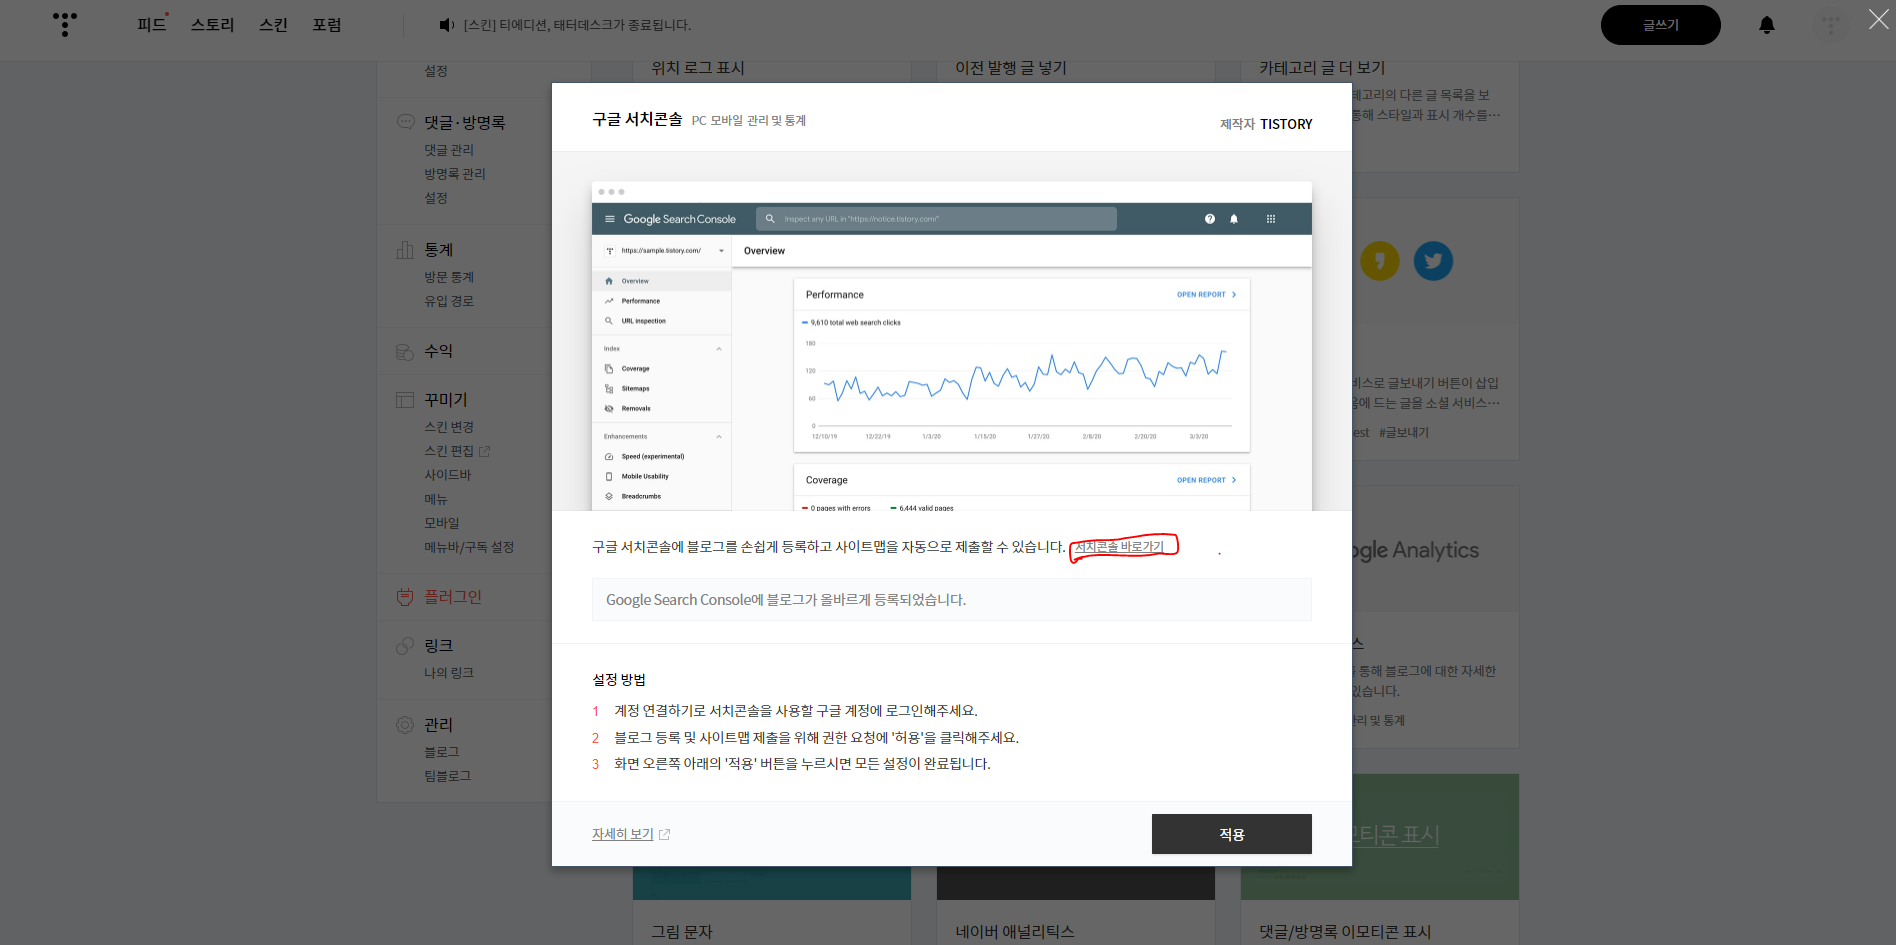
Task: Open 유입 경로 in sidebar
Action: pyautogui.click(x=449, y=301)
